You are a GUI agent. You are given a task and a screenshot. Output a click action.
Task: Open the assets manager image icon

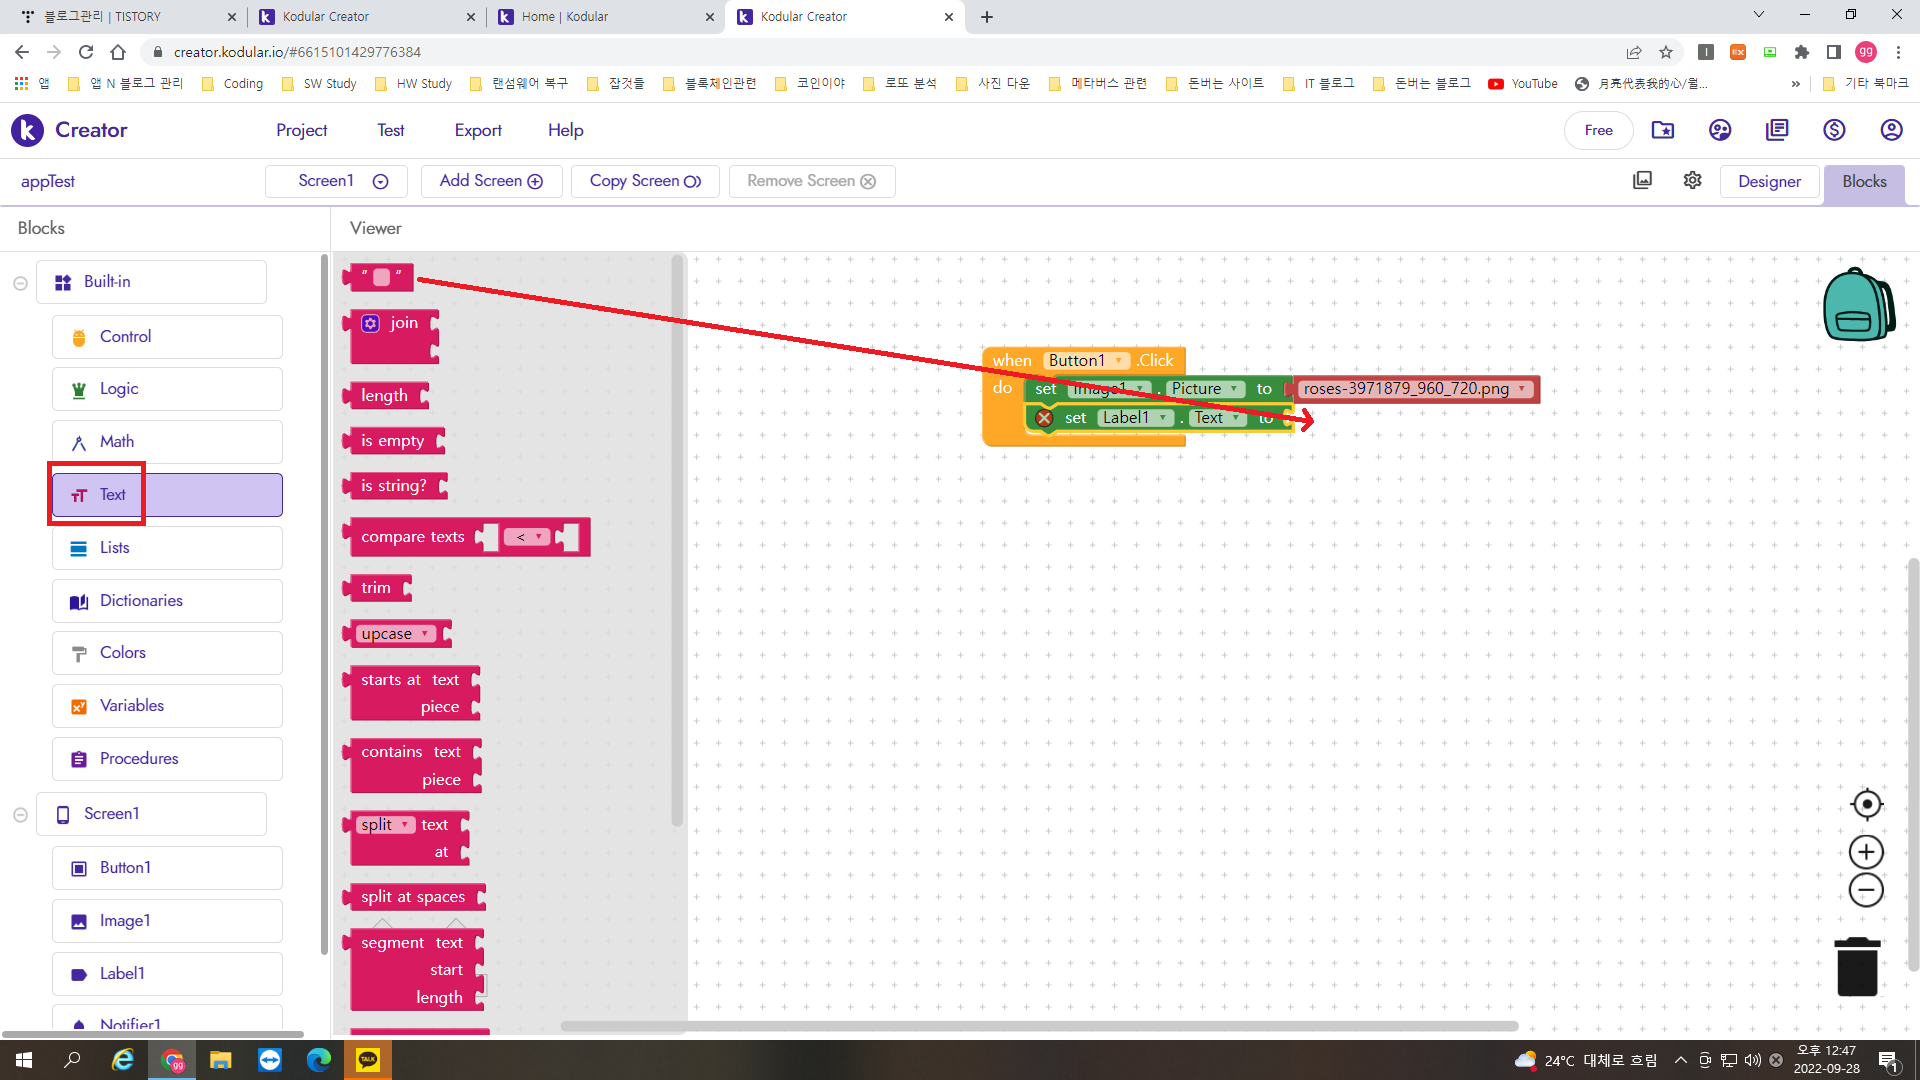tap(1642, 180)
